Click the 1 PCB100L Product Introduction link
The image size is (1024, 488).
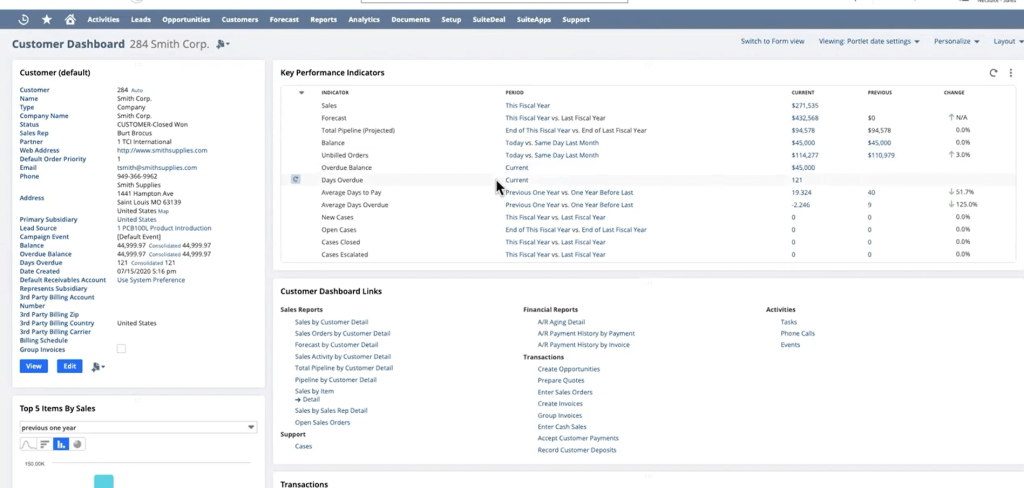(164, 228)
